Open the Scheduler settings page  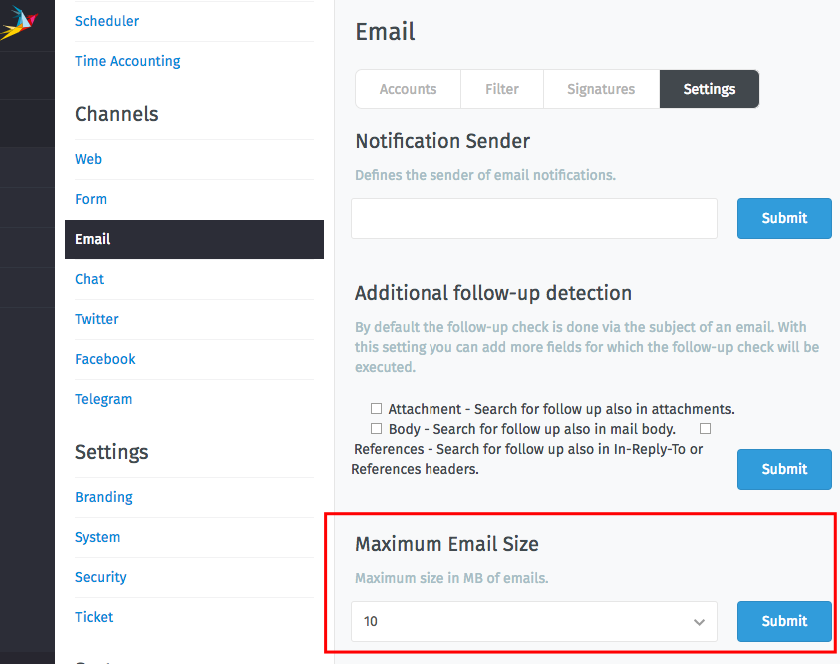click(107, 21)
